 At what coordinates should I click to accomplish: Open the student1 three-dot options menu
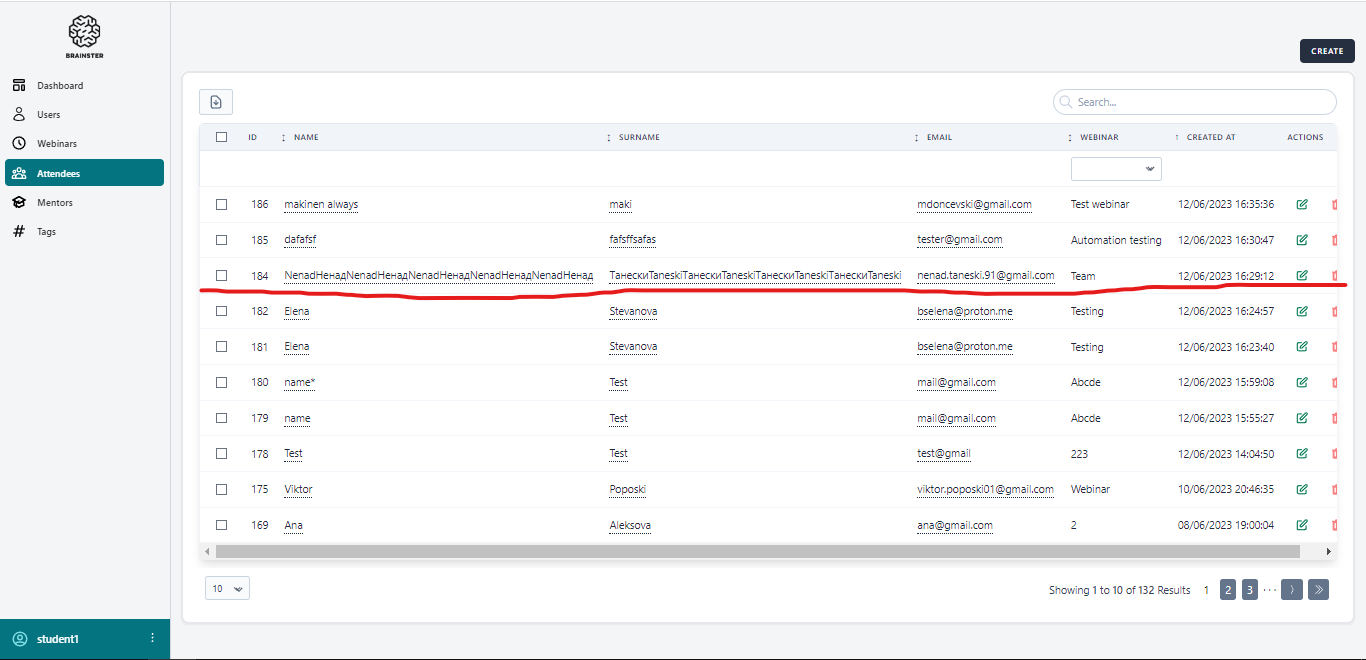(152, 638)
